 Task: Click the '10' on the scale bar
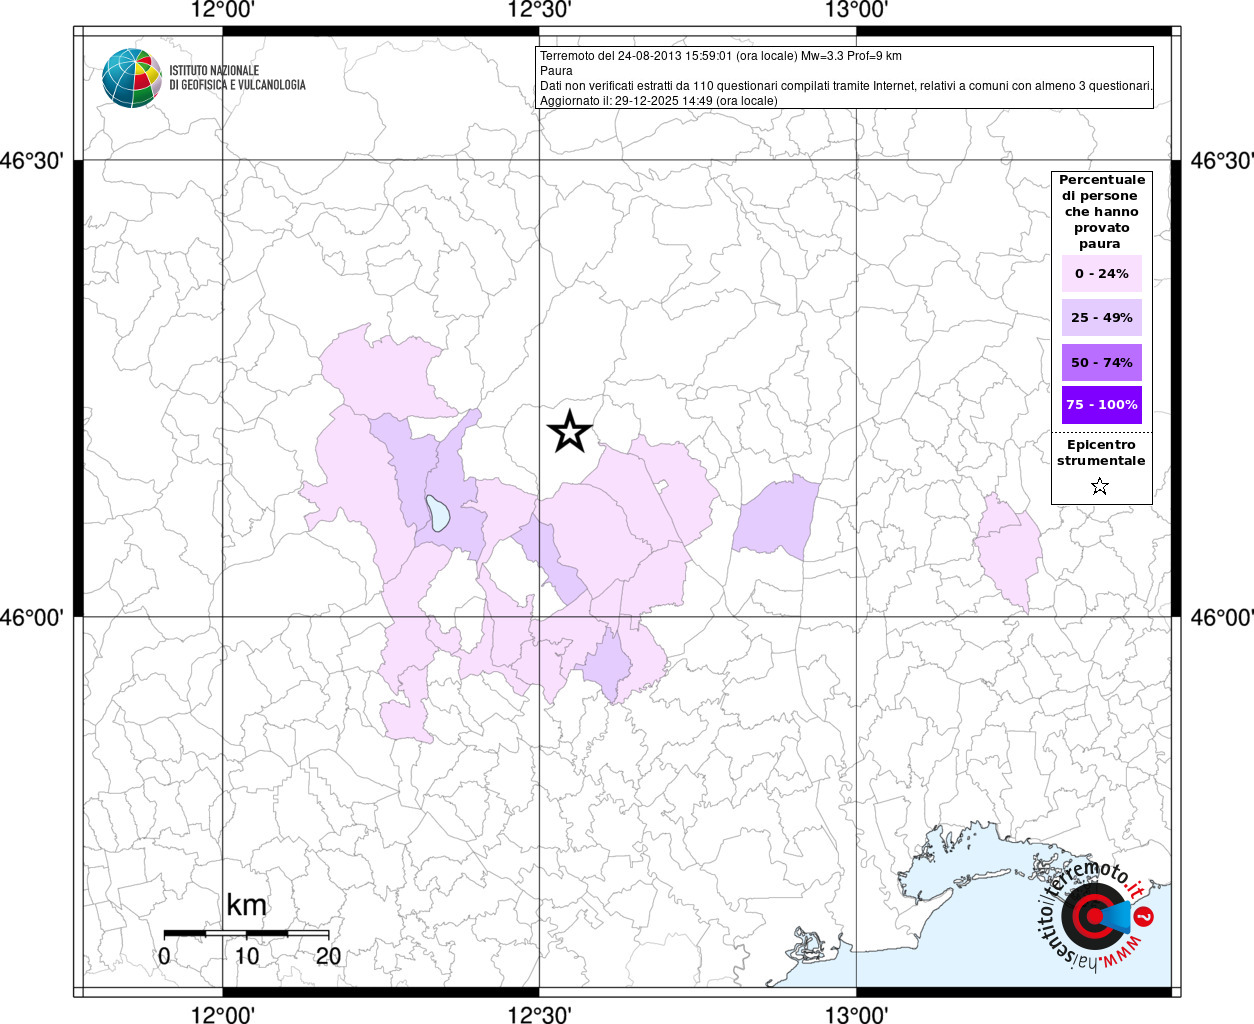247,956
